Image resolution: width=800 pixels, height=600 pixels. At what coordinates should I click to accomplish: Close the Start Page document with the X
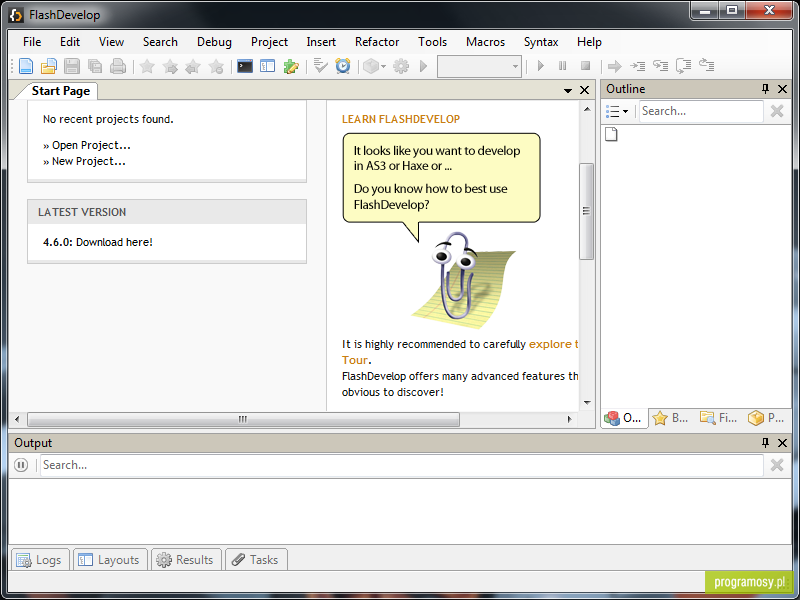(x=585, y=90)
